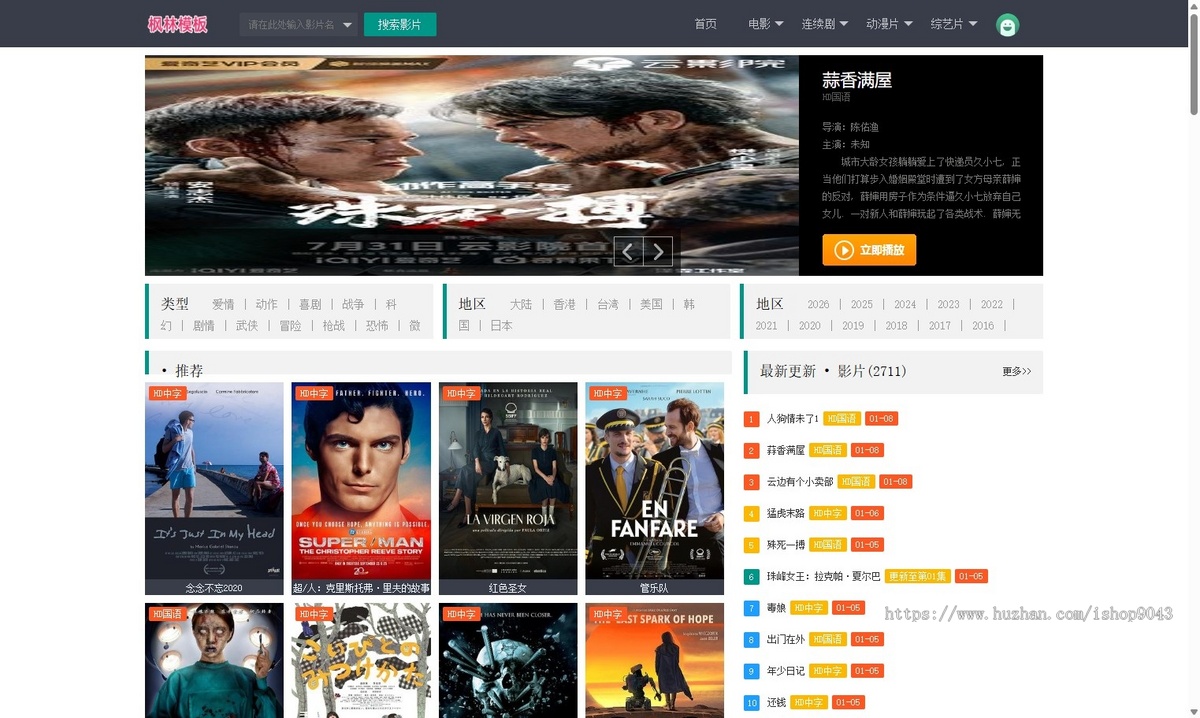
Task: Filter by region 香港
Action: point(565,304)
